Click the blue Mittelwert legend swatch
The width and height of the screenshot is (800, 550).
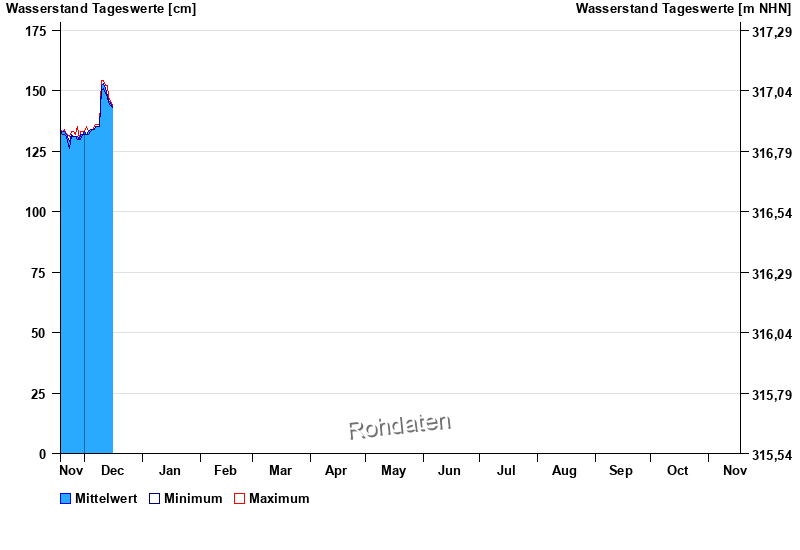point(66,498)
